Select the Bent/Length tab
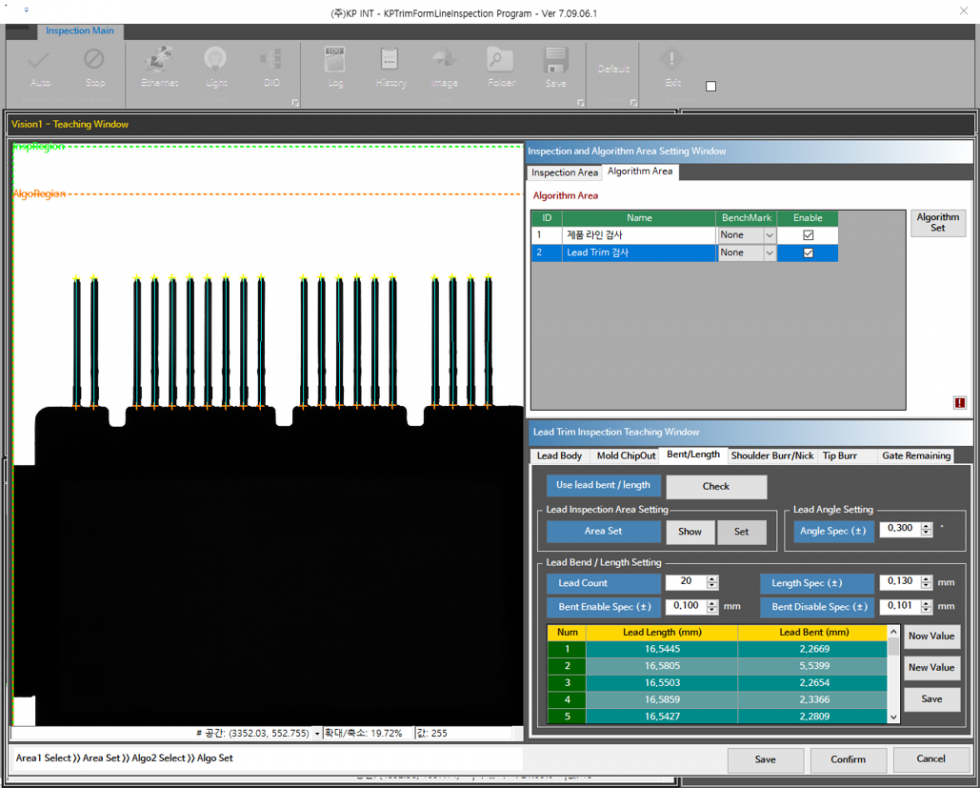Image resolution: width=980 pixels, height=788 pixels. (x=693, y=454)
